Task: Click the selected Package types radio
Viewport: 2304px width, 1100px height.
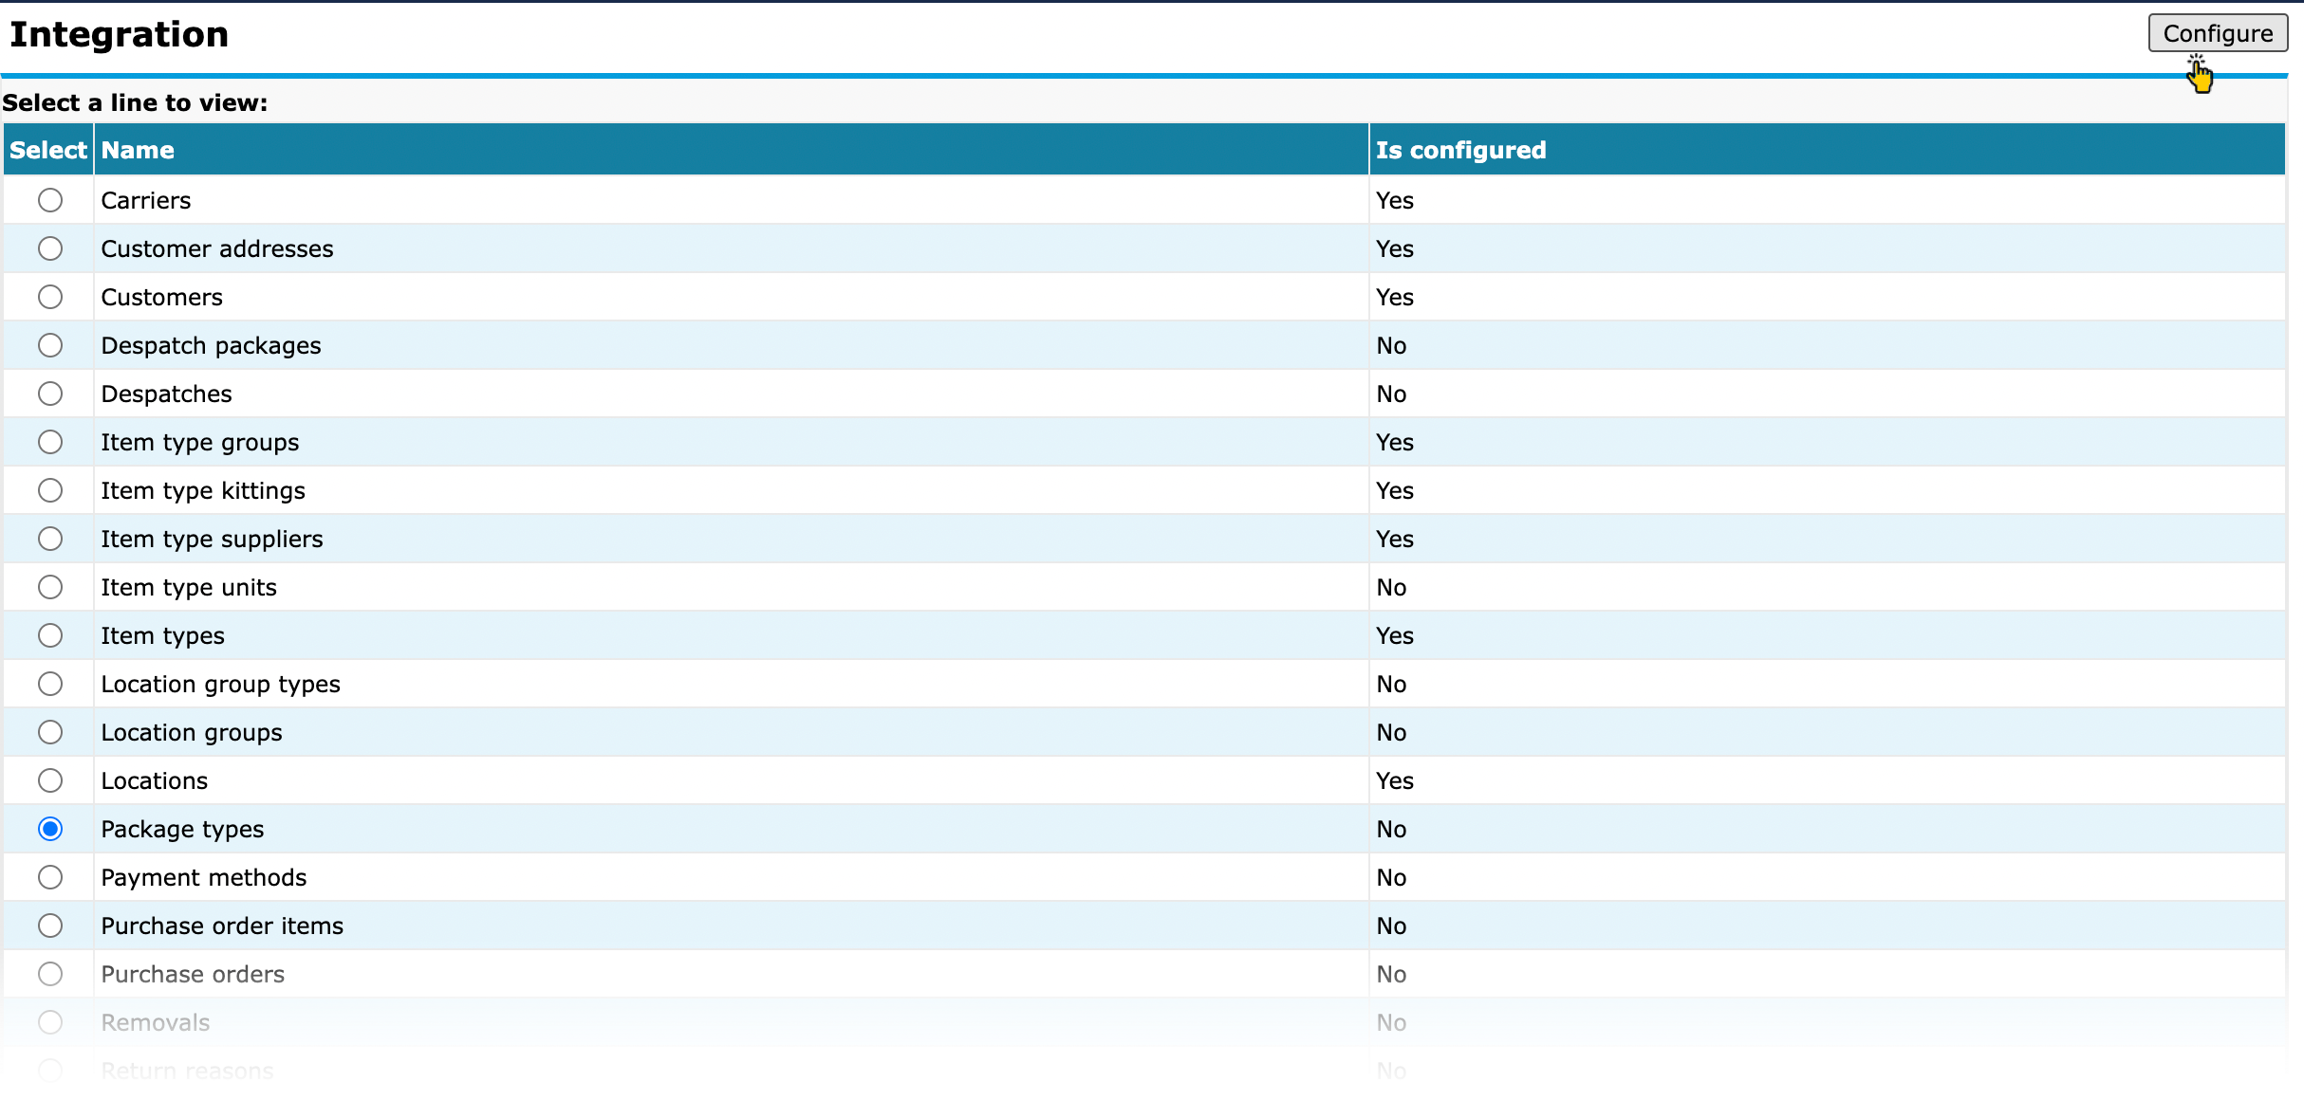Action: pos(50,828)
